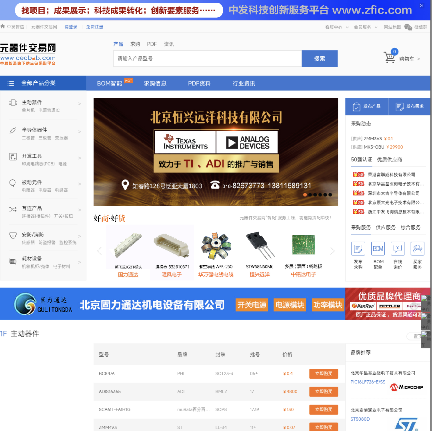Expand the pen-icon category row chevron
432x431 pixels.
point(79,131)
